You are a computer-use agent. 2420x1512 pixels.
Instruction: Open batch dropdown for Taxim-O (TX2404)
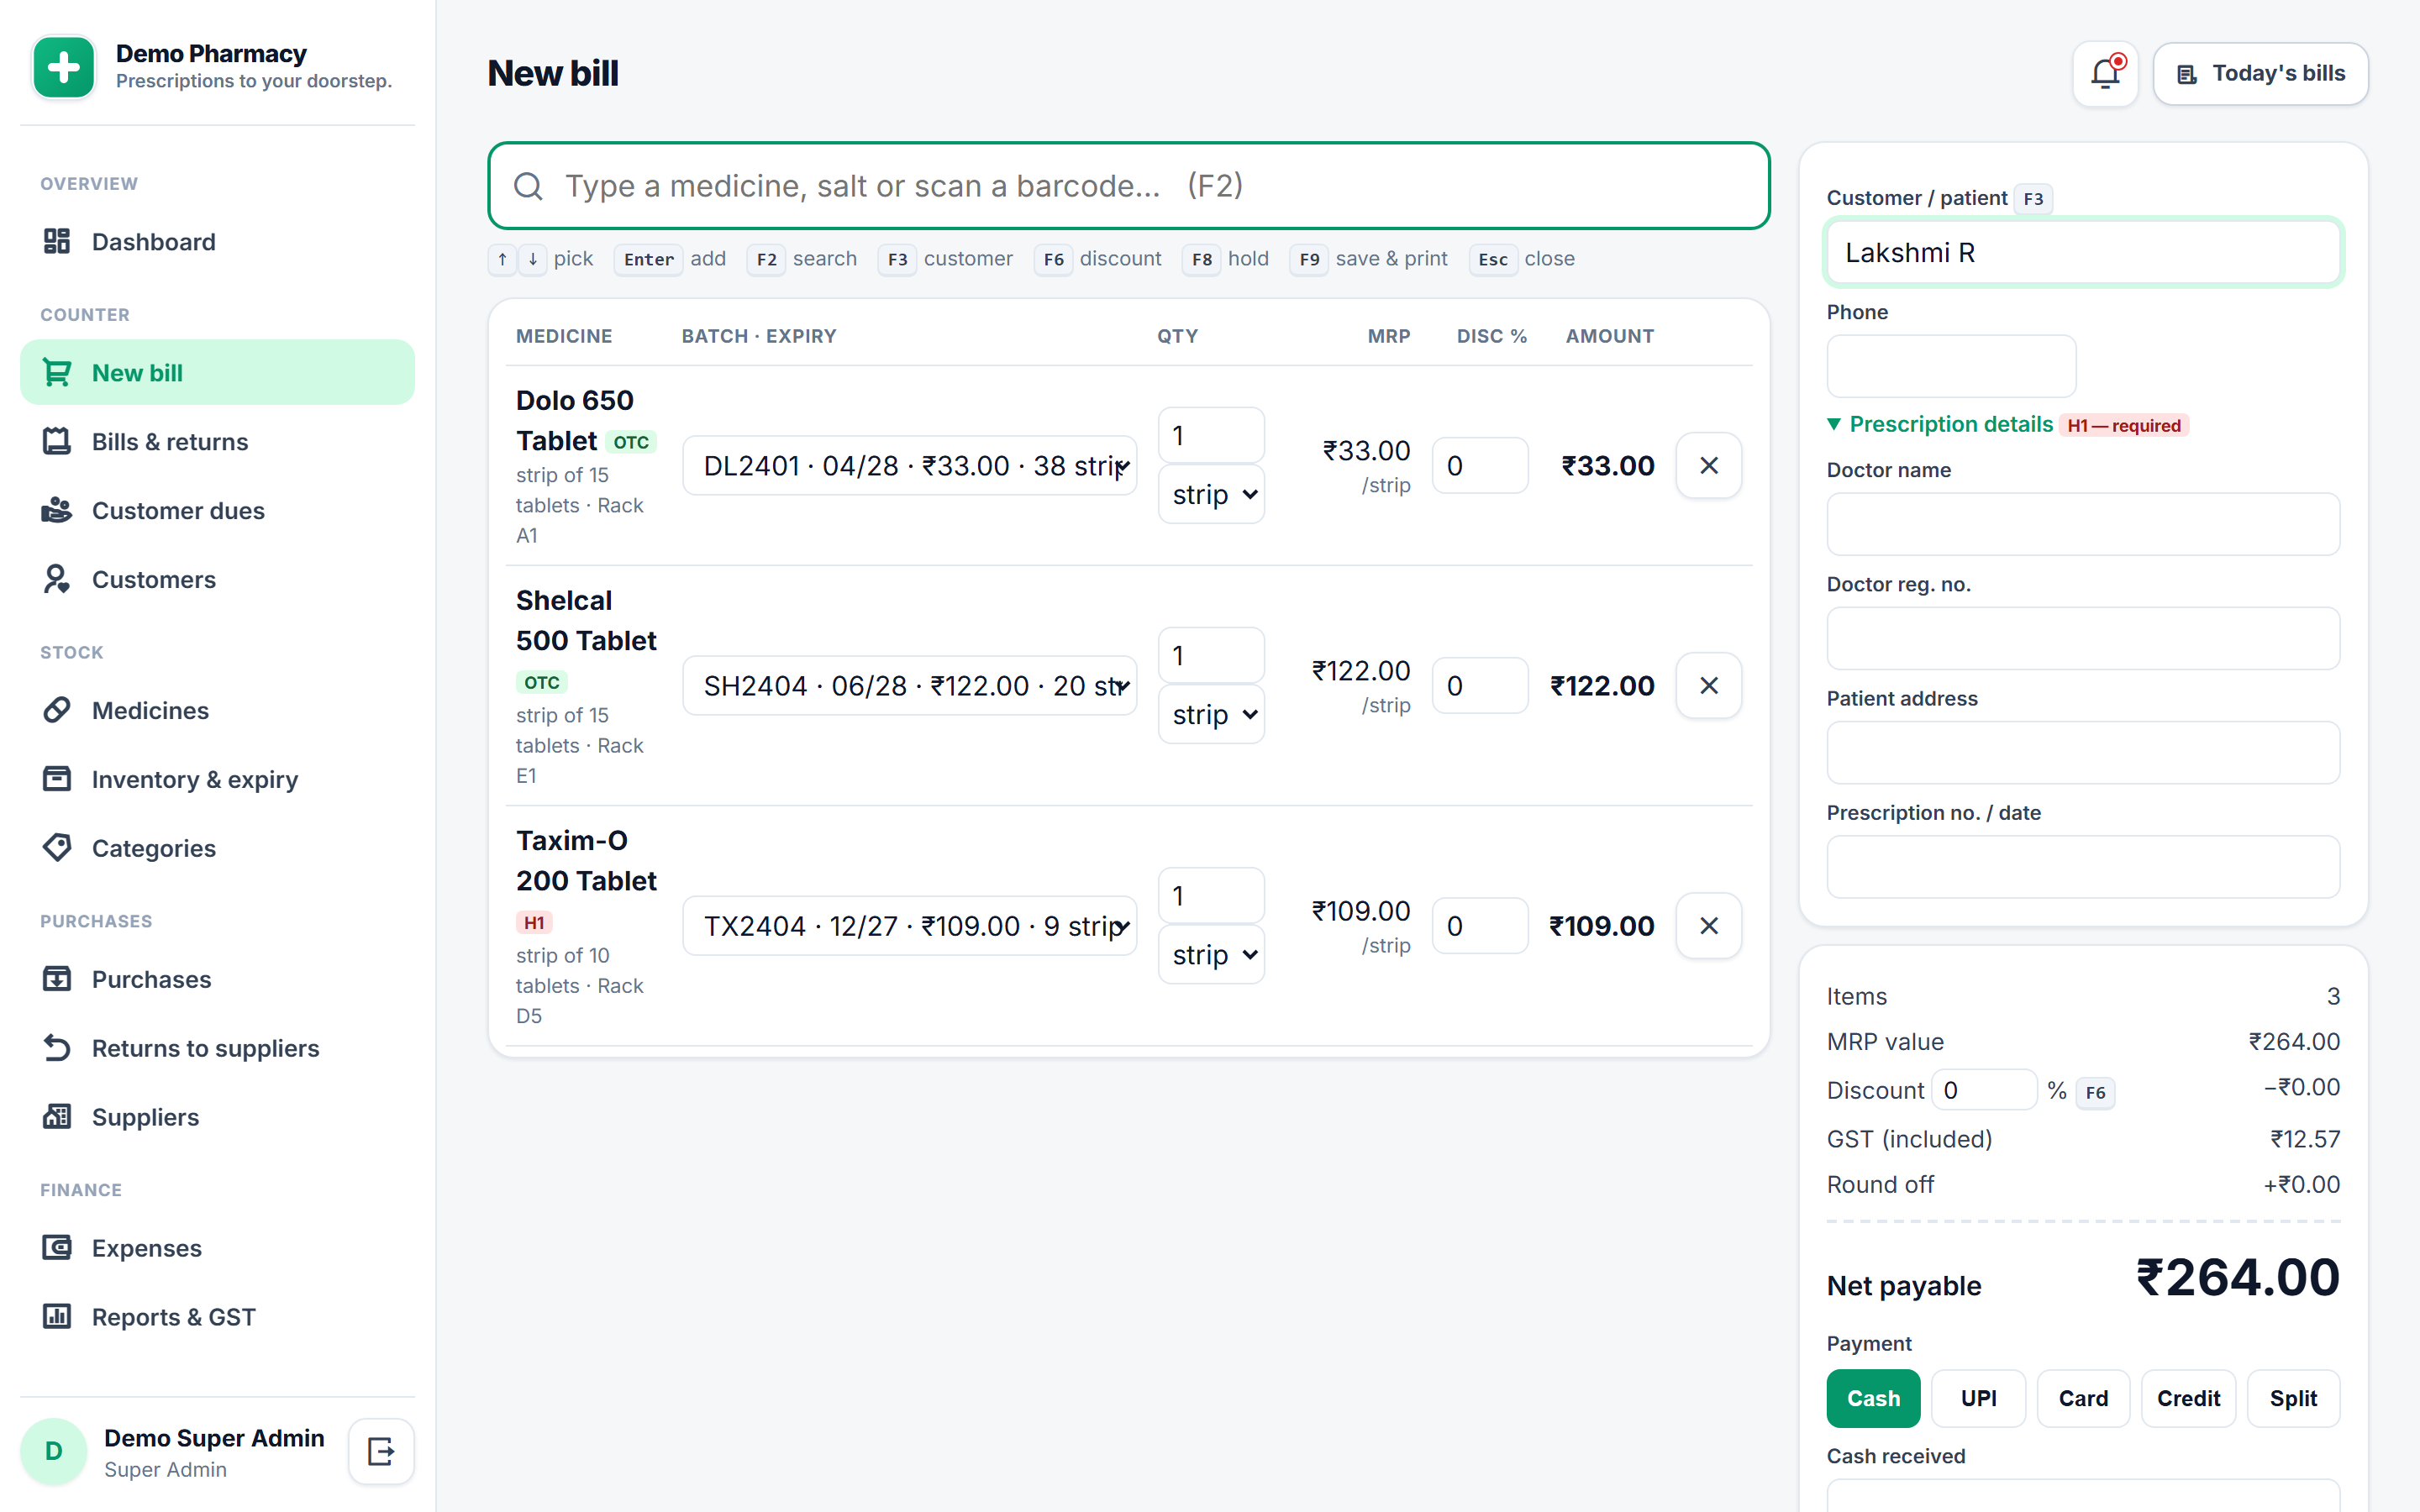pos(909,925)
